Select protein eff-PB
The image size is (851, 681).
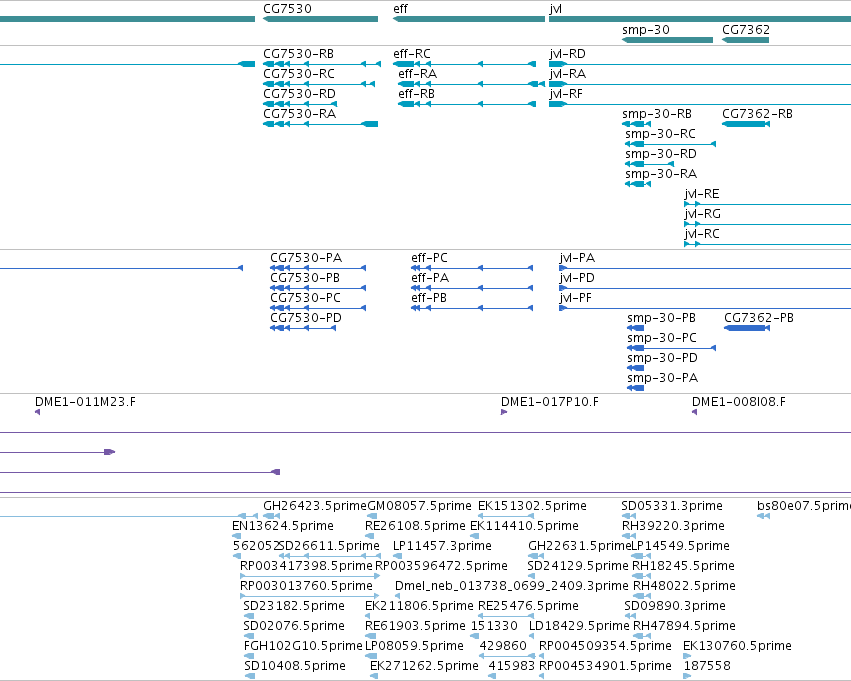pos(472,308)
